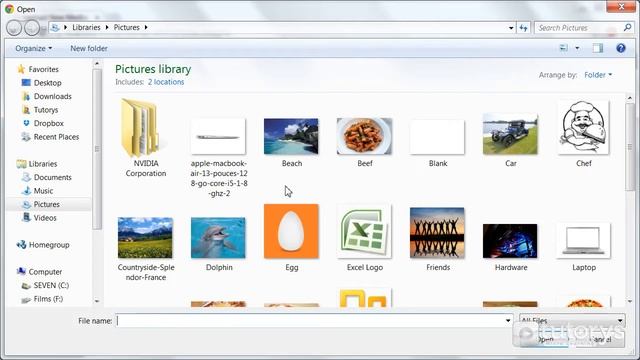Open the Help question mark icon
The image size is (640, 360).
621,48
